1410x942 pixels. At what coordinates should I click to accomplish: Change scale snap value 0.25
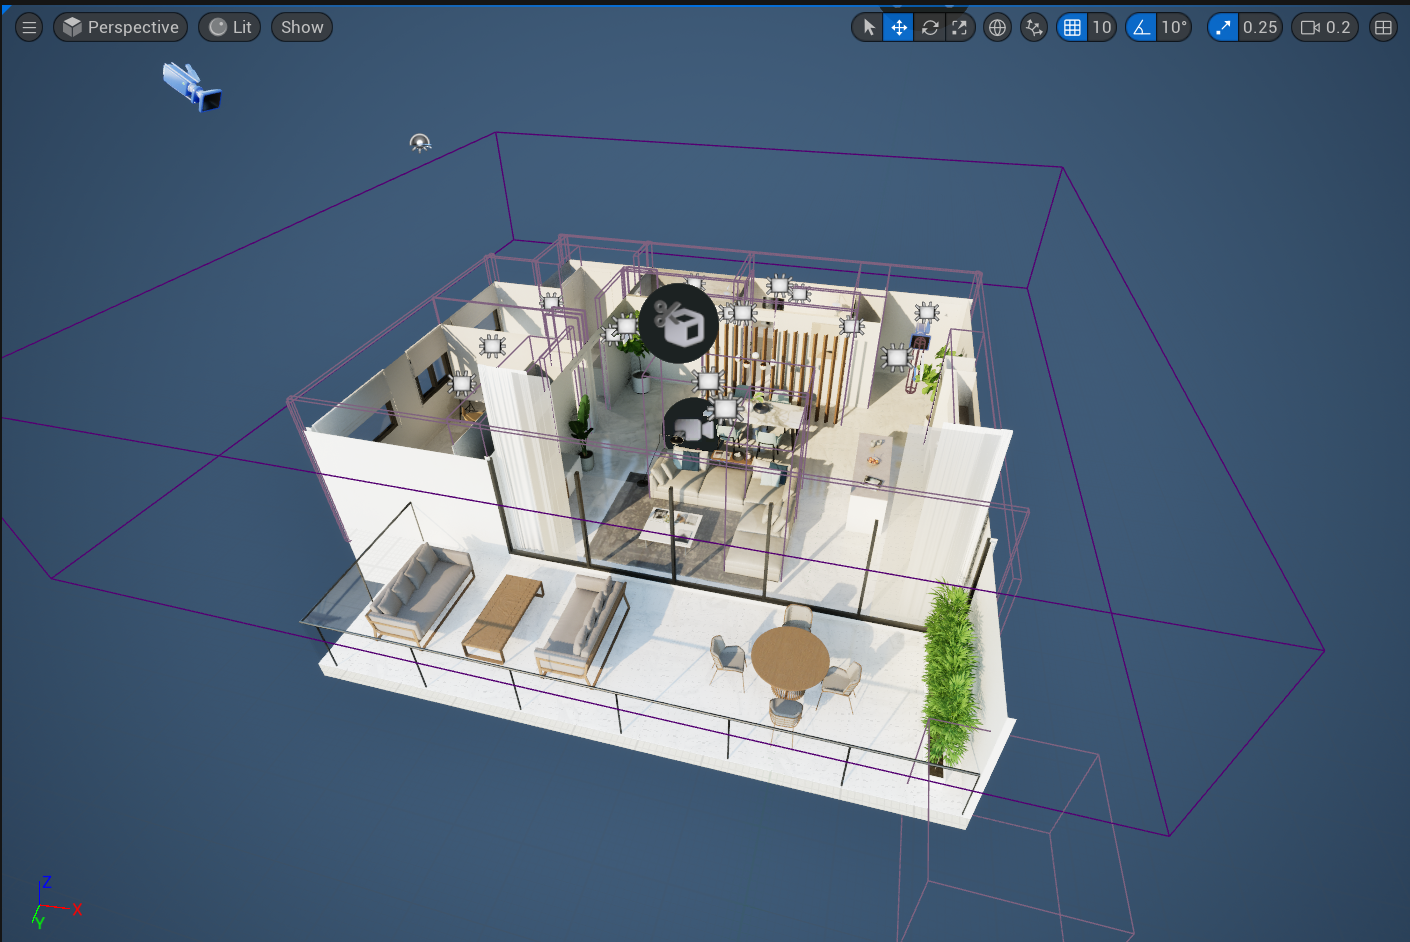[x=1260, y=27]
